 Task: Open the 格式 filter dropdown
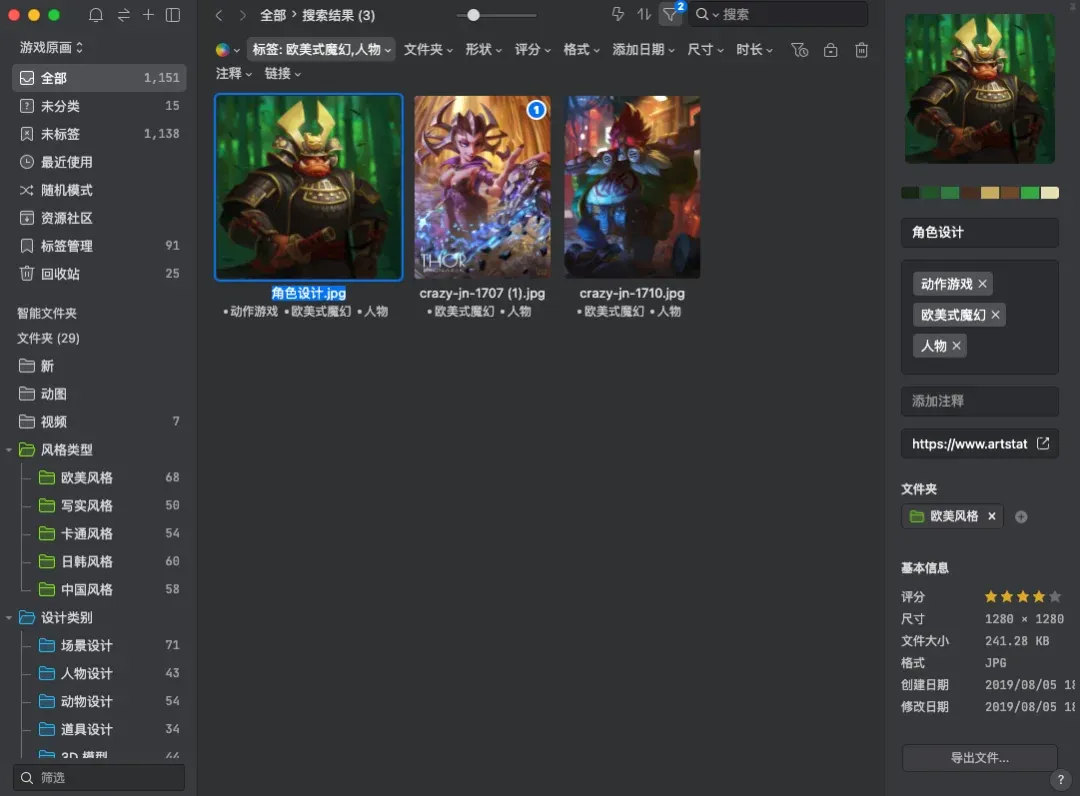(x=581, y=50)
